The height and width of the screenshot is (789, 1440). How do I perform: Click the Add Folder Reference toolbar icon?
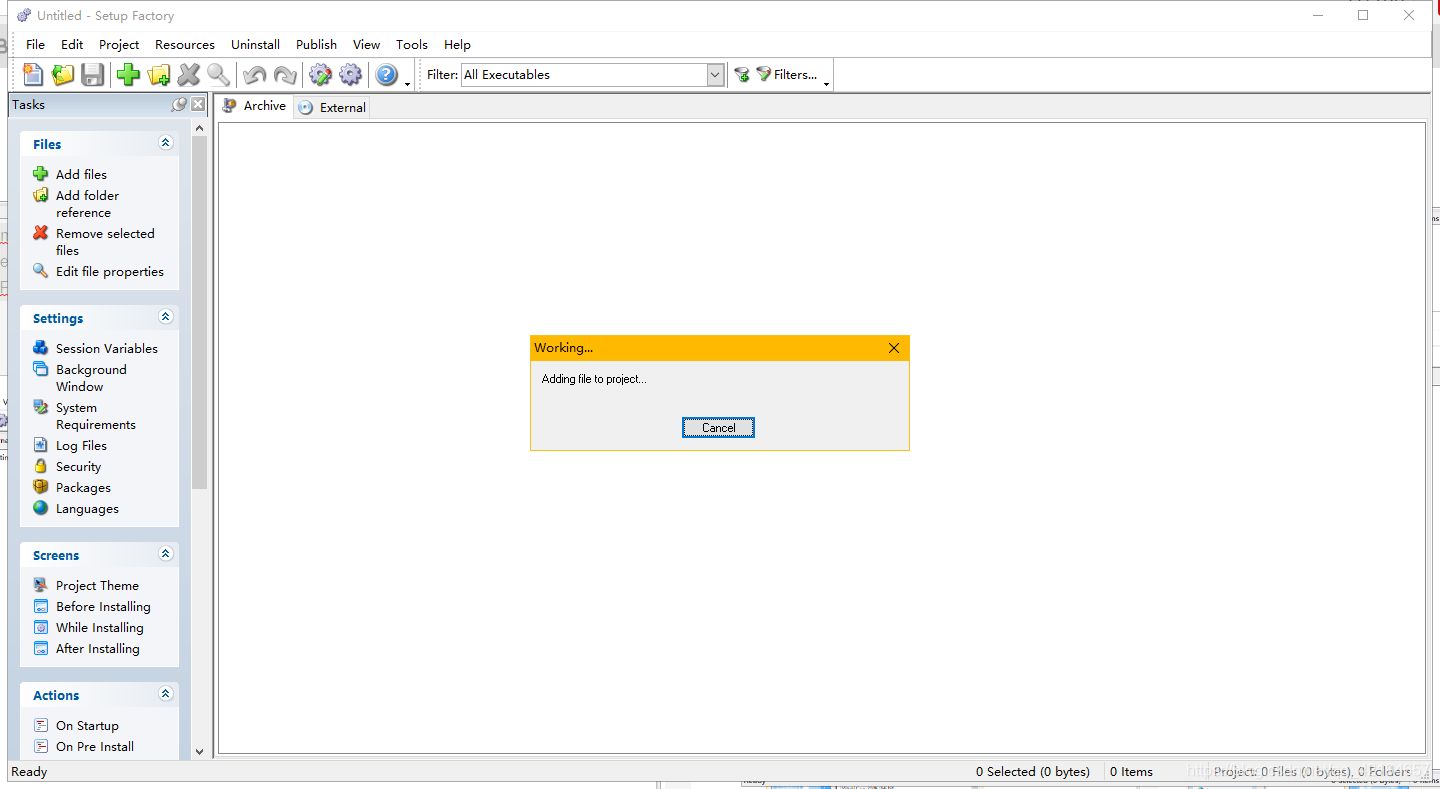coord(159,74)
